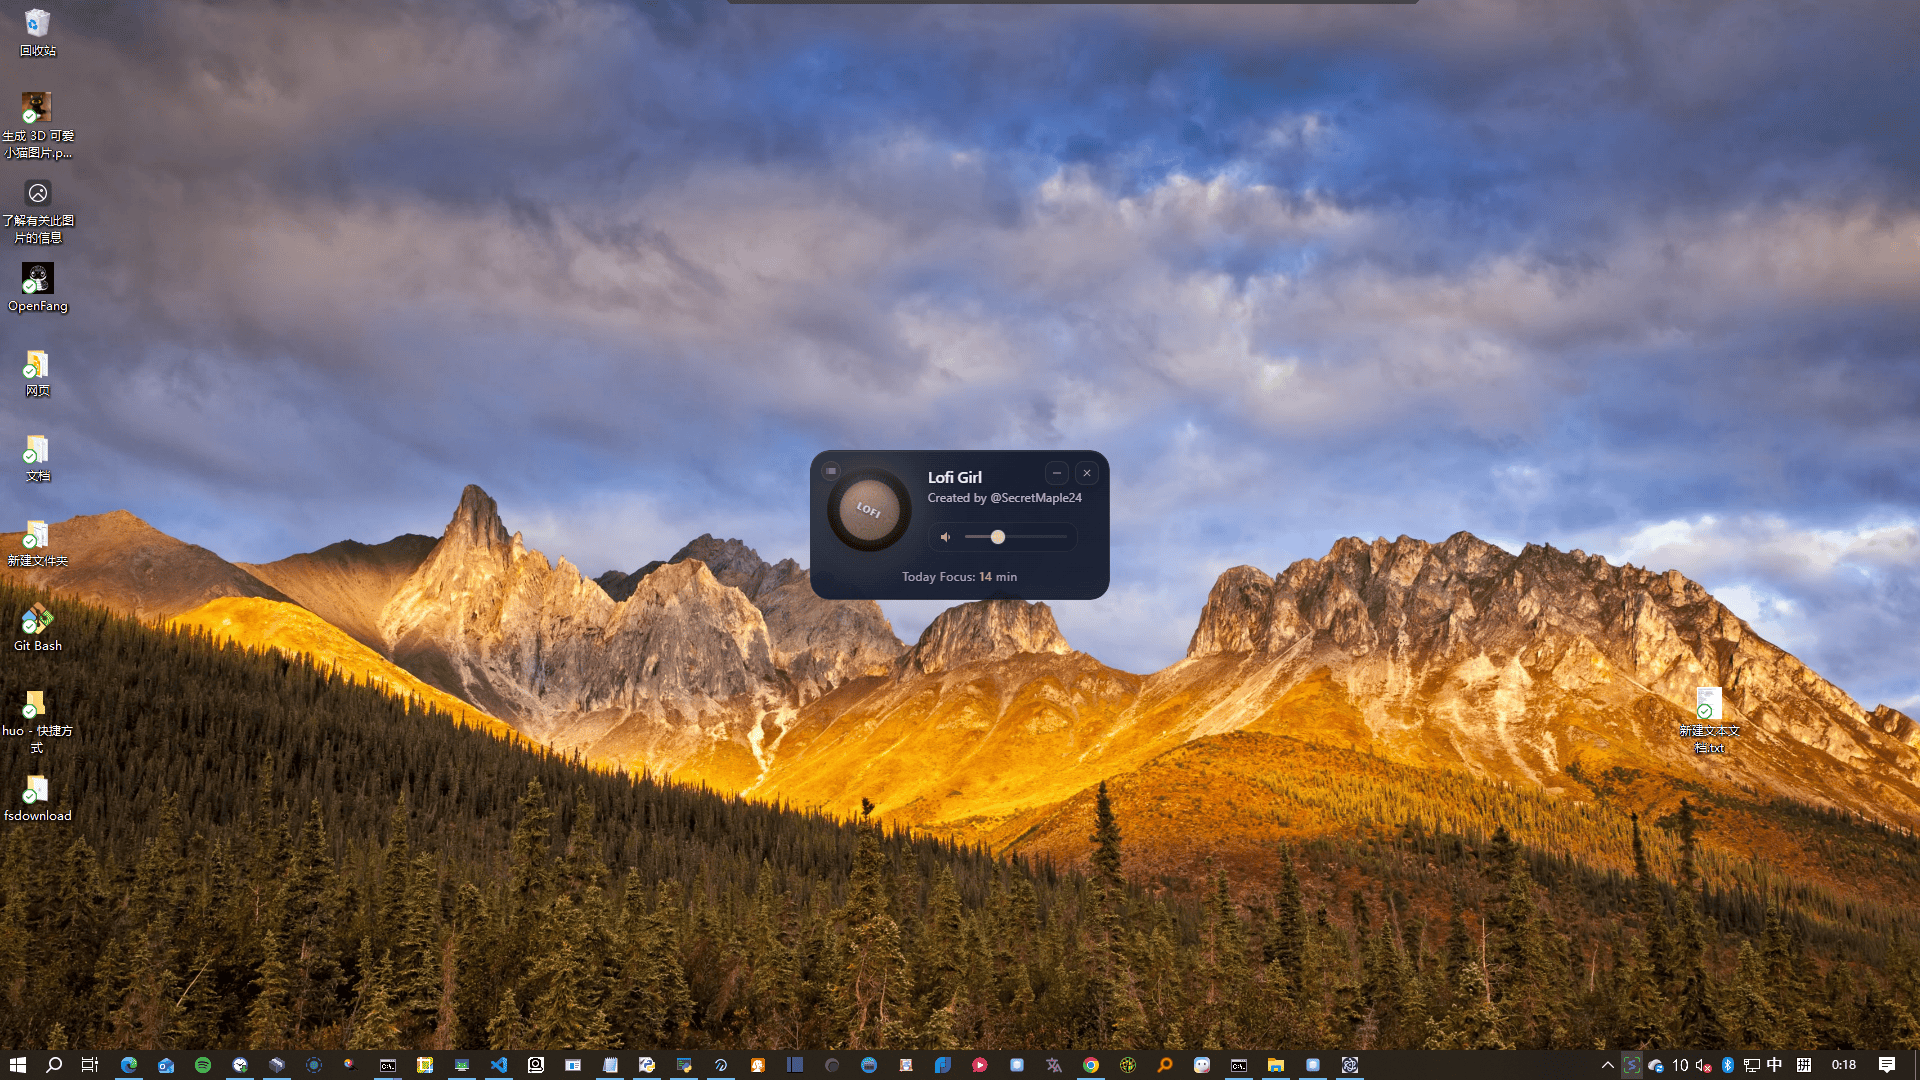Open the Windows Start menu
The image size is (1920, 1080).
(x=17, y=1065)
